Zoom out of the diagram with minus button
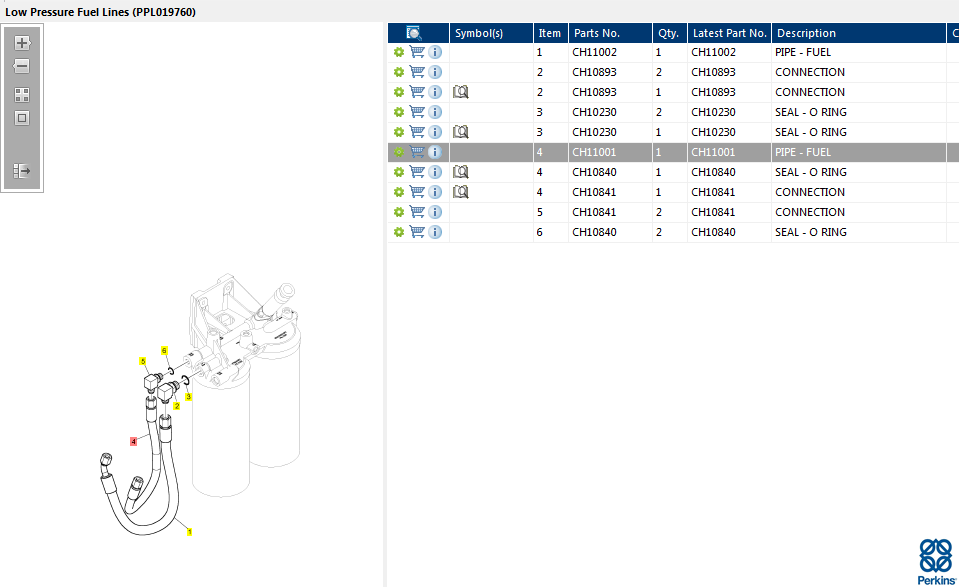The image size is (959, 587). tap(22, 66)
